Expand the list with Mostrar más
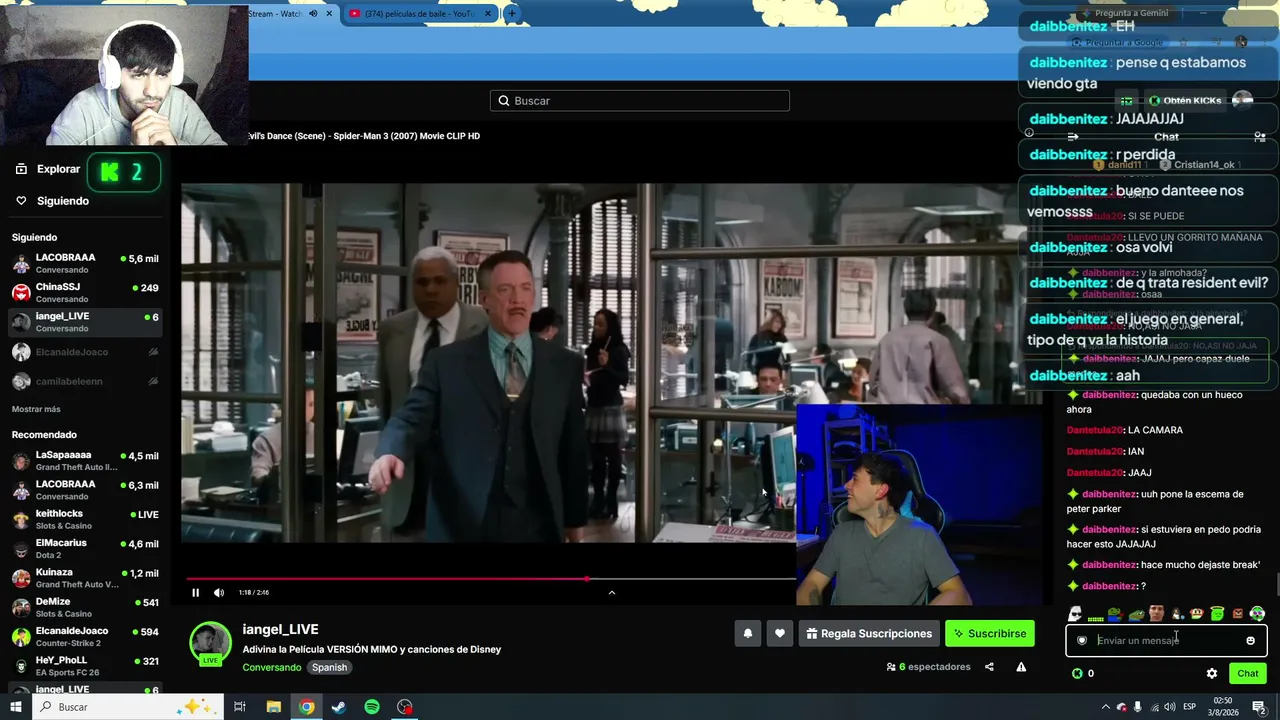Viewport: 1280px width, 720px height. coord(36,409)
